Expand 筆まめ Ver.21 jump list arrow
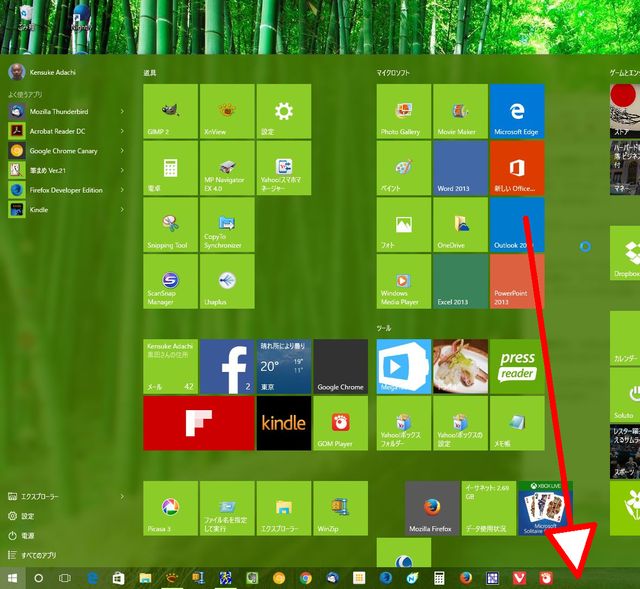 [122, 170]
